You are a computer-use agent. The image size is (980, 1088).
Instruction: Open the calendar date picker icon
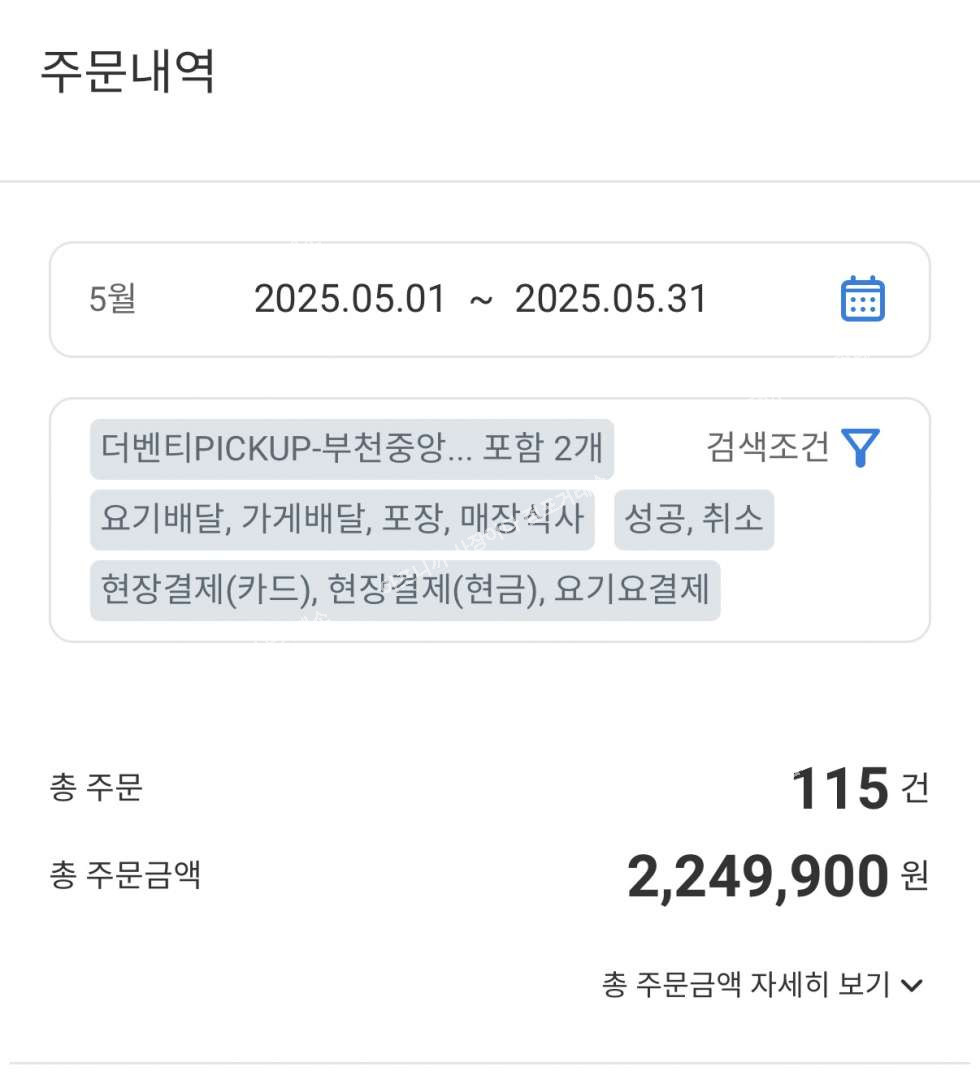[862, 299]
